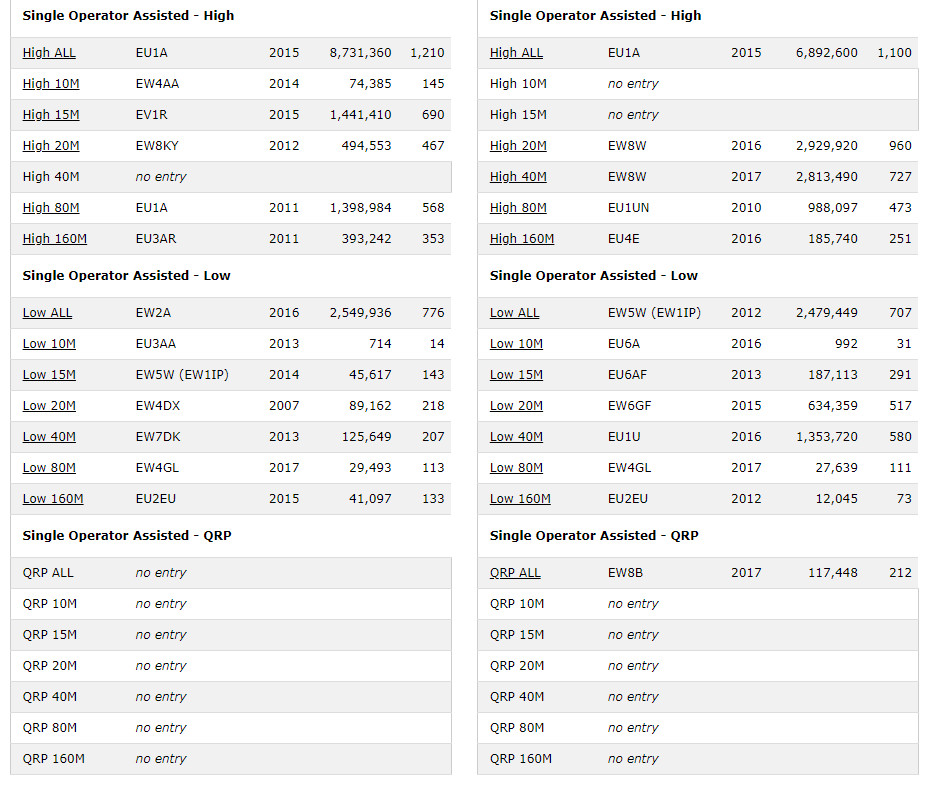Open Low 20M link for EW6GF

tap(516, 406)
